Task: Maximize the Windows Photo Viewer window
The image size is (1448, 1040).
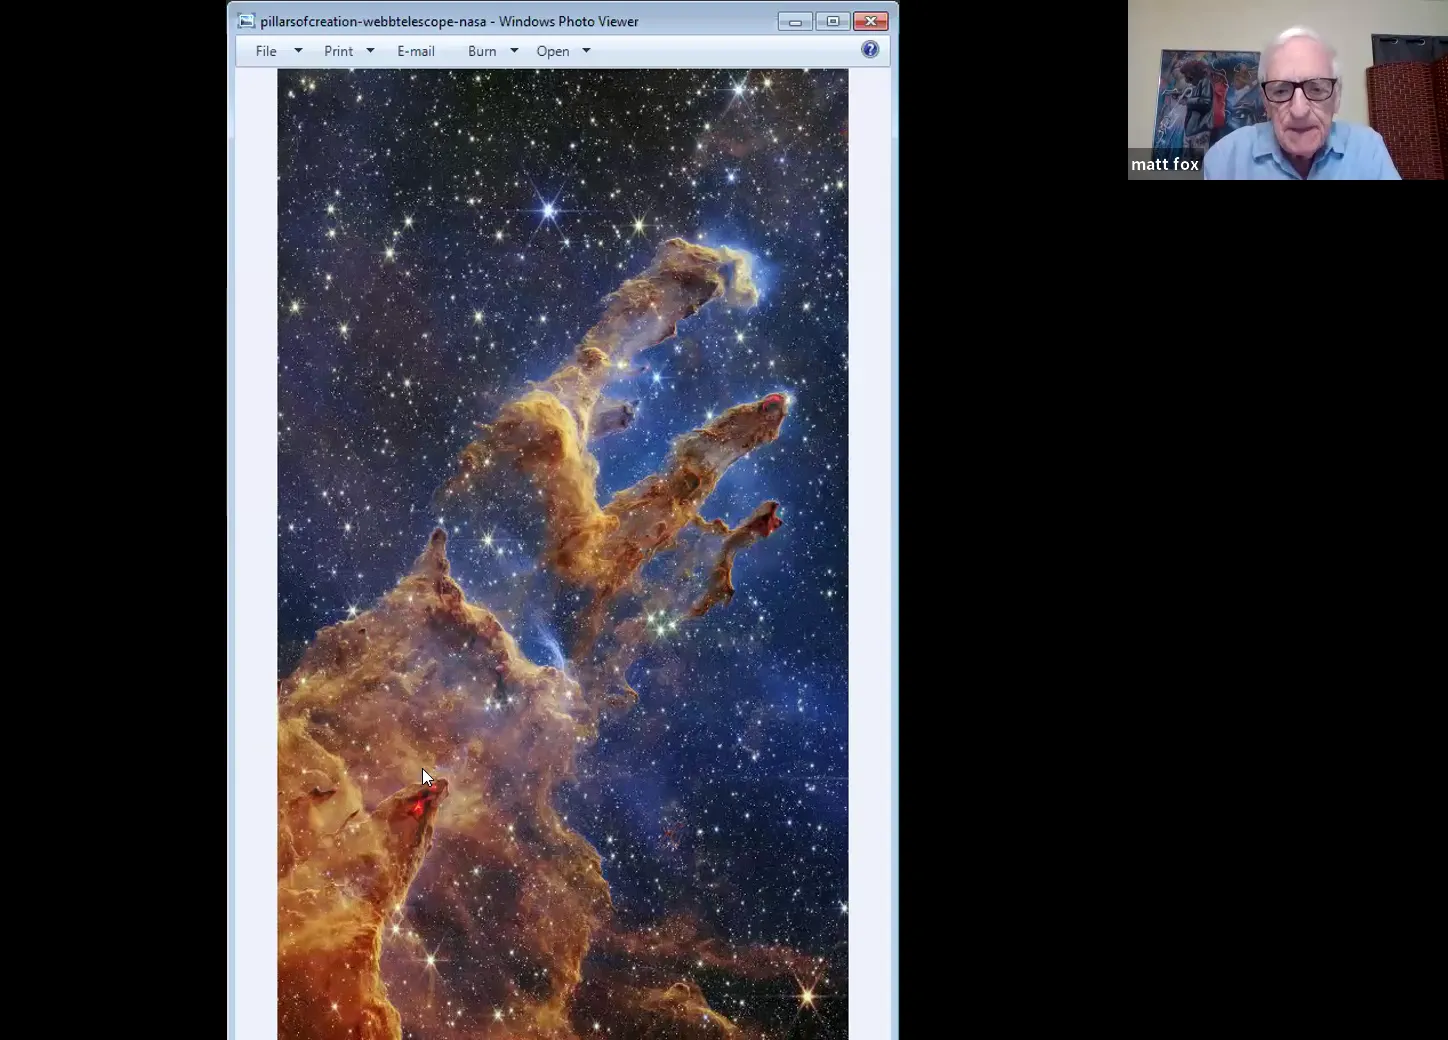Action: tap(833, 21)
